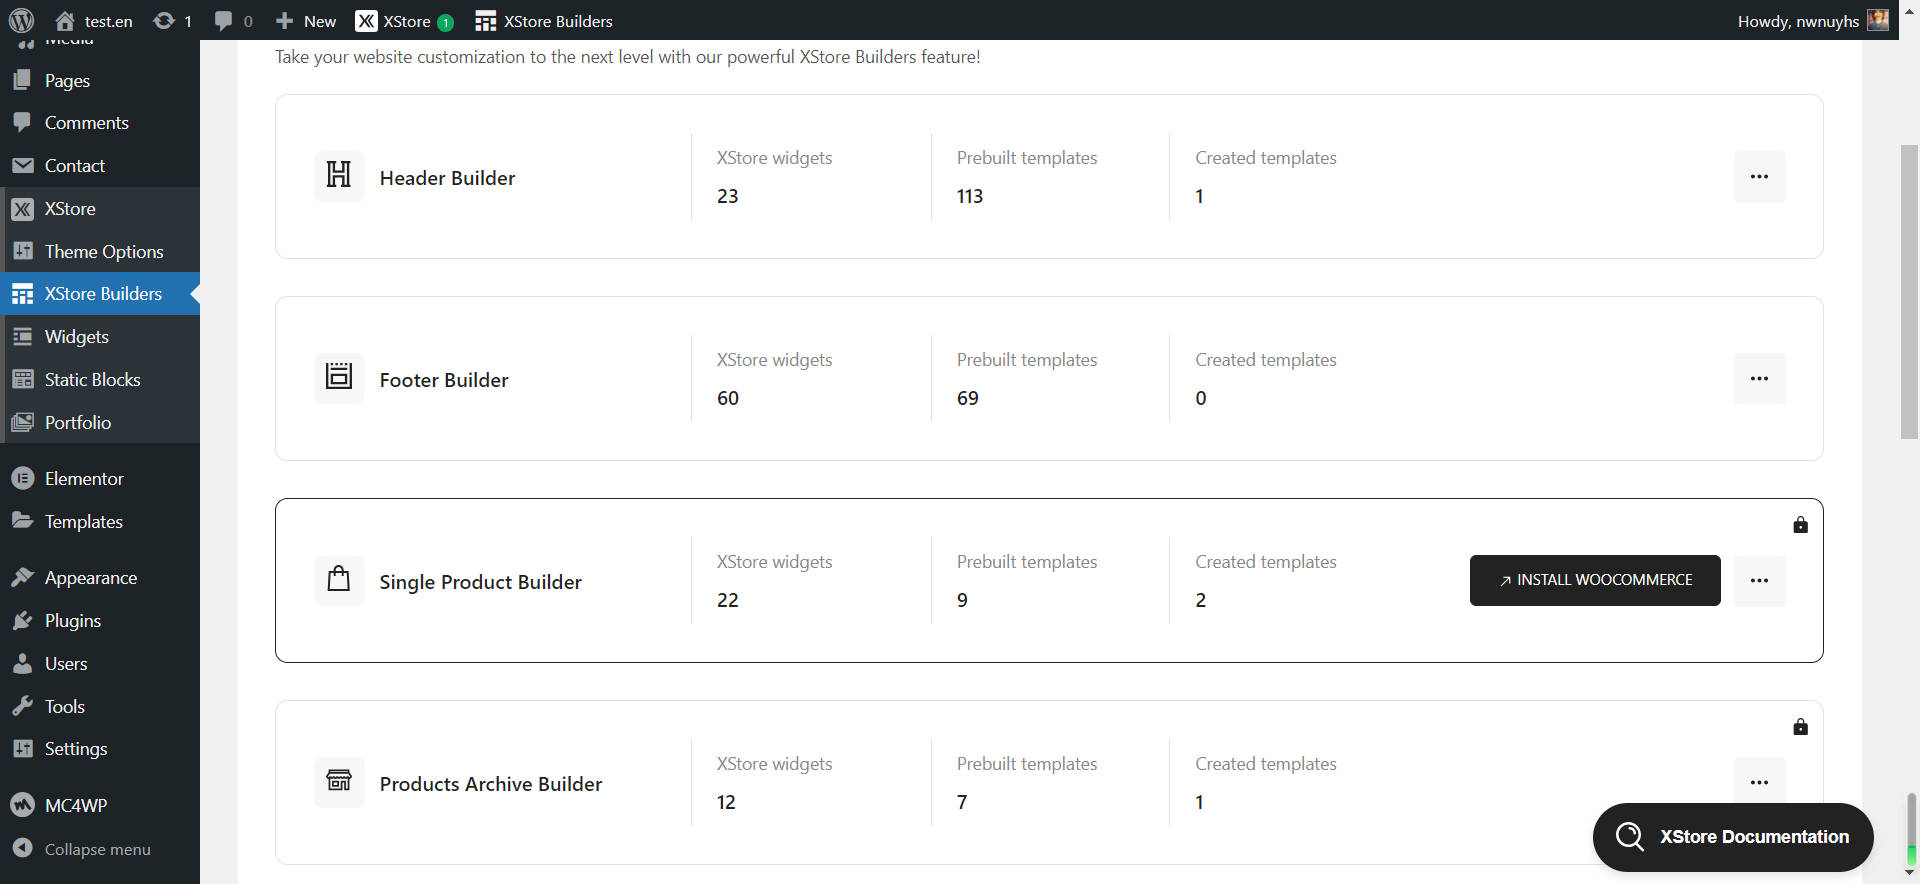Click Products Archive Builder XStore widgets count 12
The image size is (1920, 884).
tap(726, 802)
